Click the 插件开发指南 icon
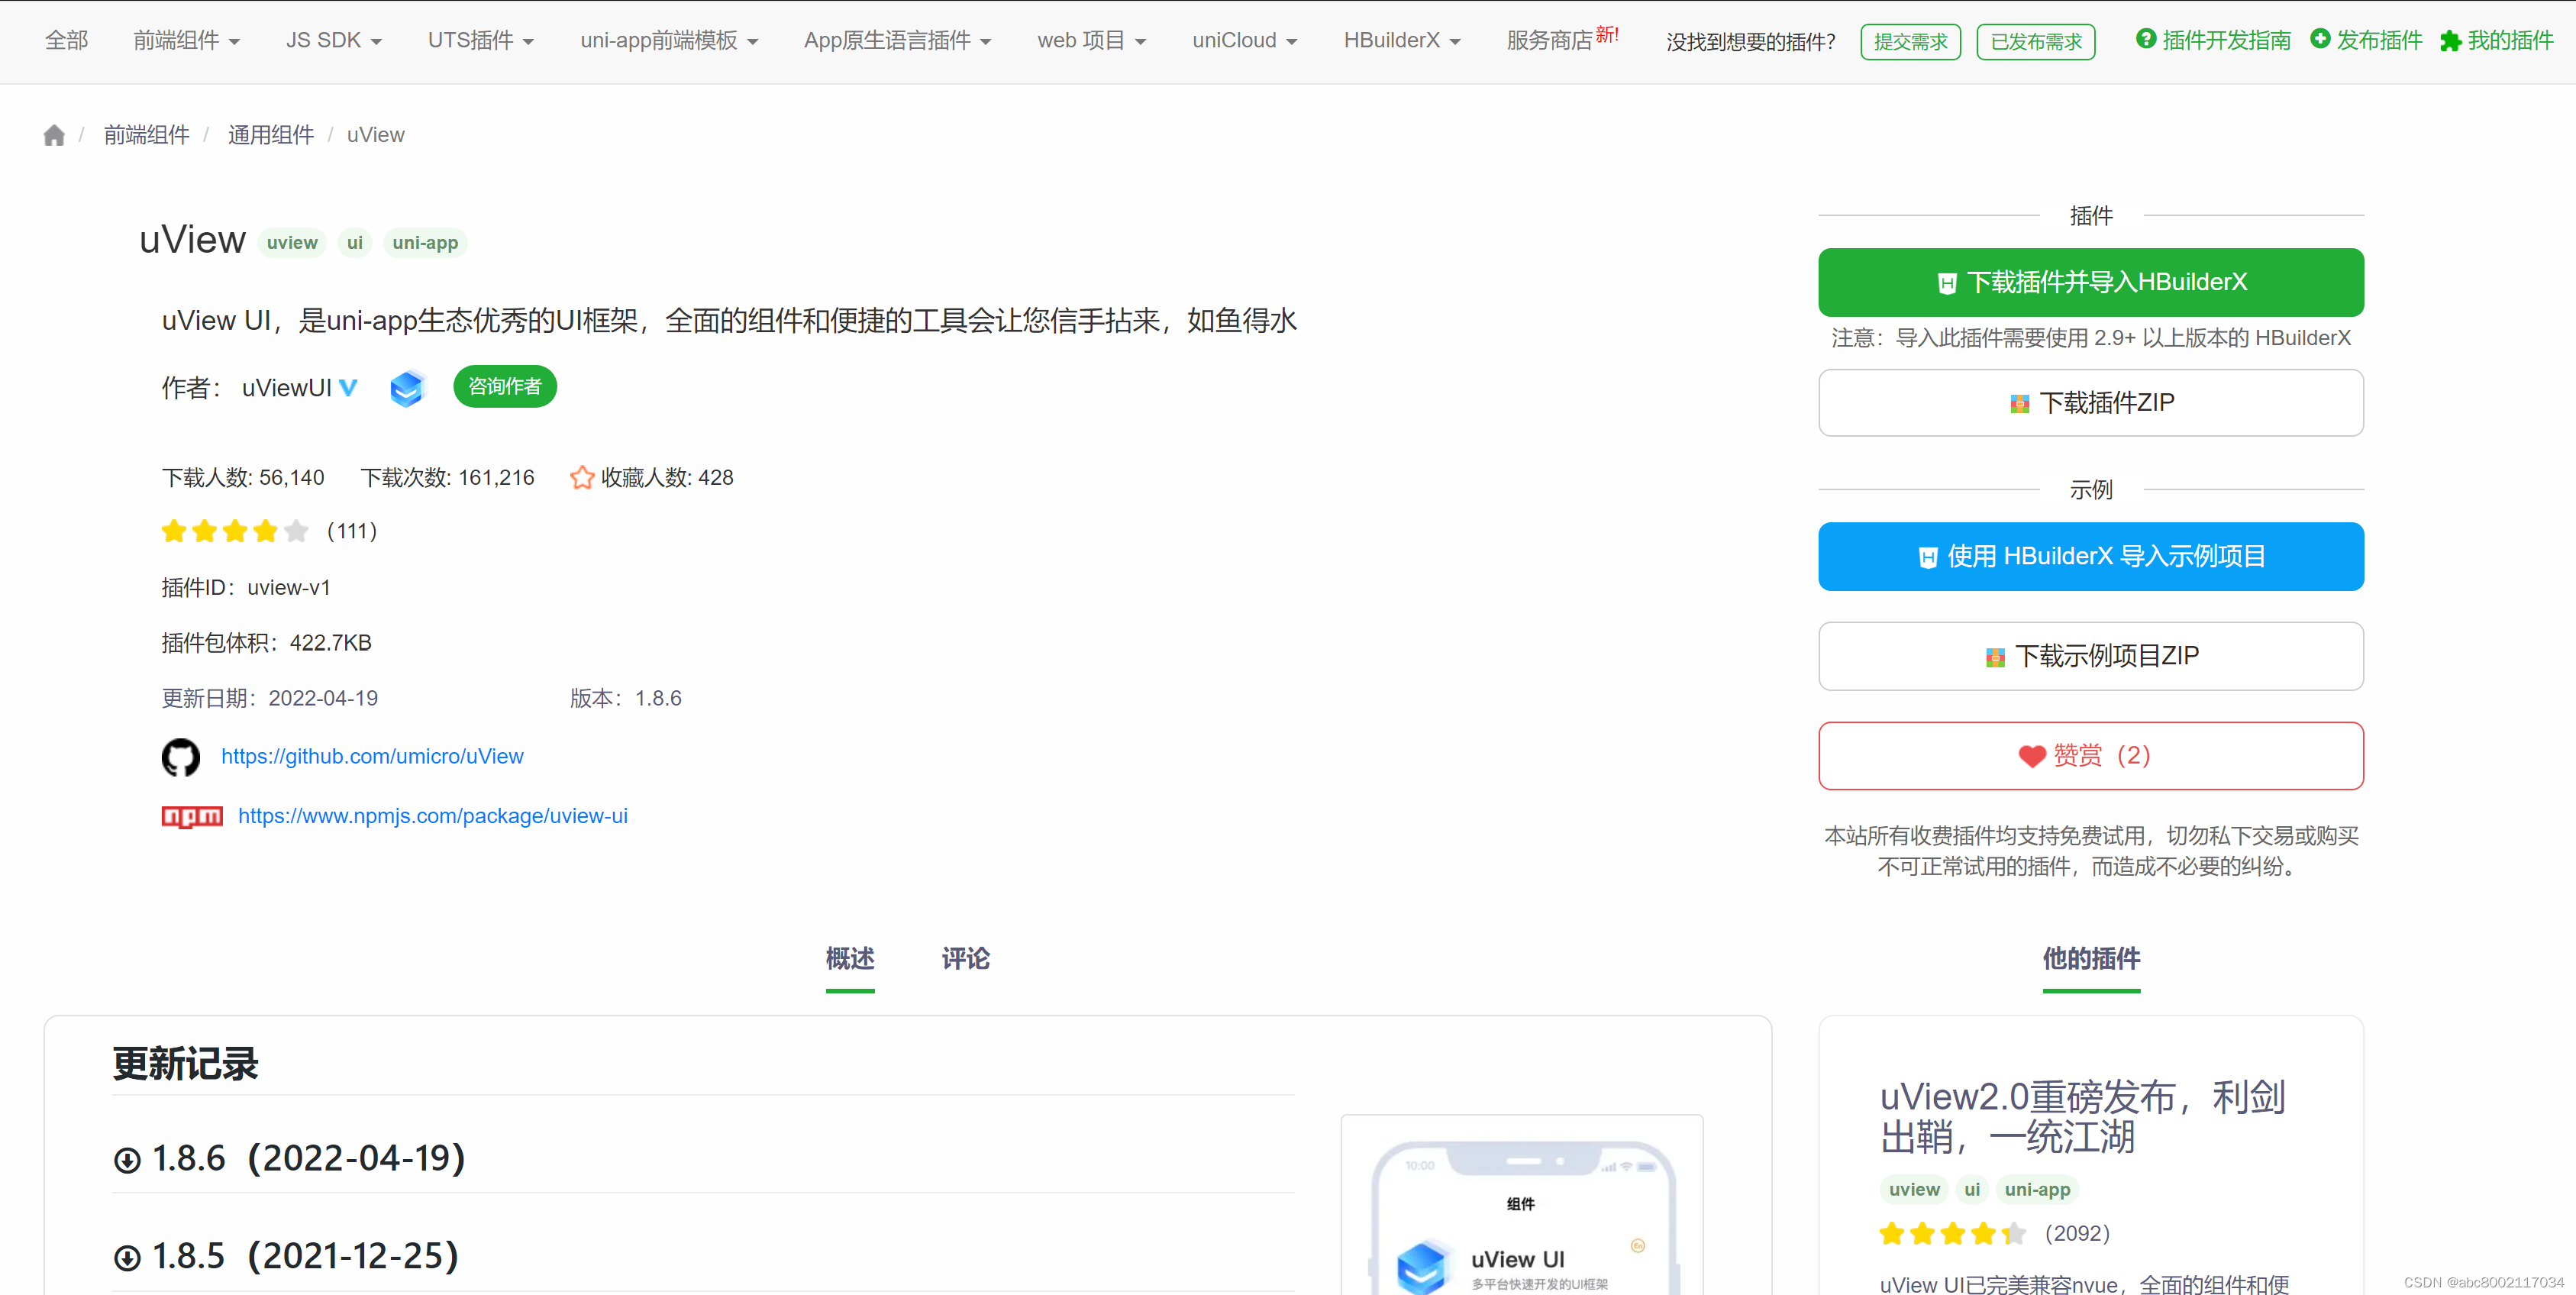The height and width of the screenshot is (1295, 2576). pyautogui.click(x=2147, y=39)
